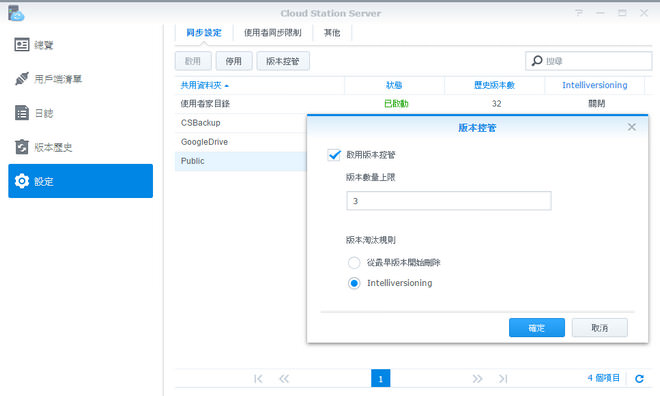Go to the first page of results
660x396 pixels.
[x=258, y=379]
